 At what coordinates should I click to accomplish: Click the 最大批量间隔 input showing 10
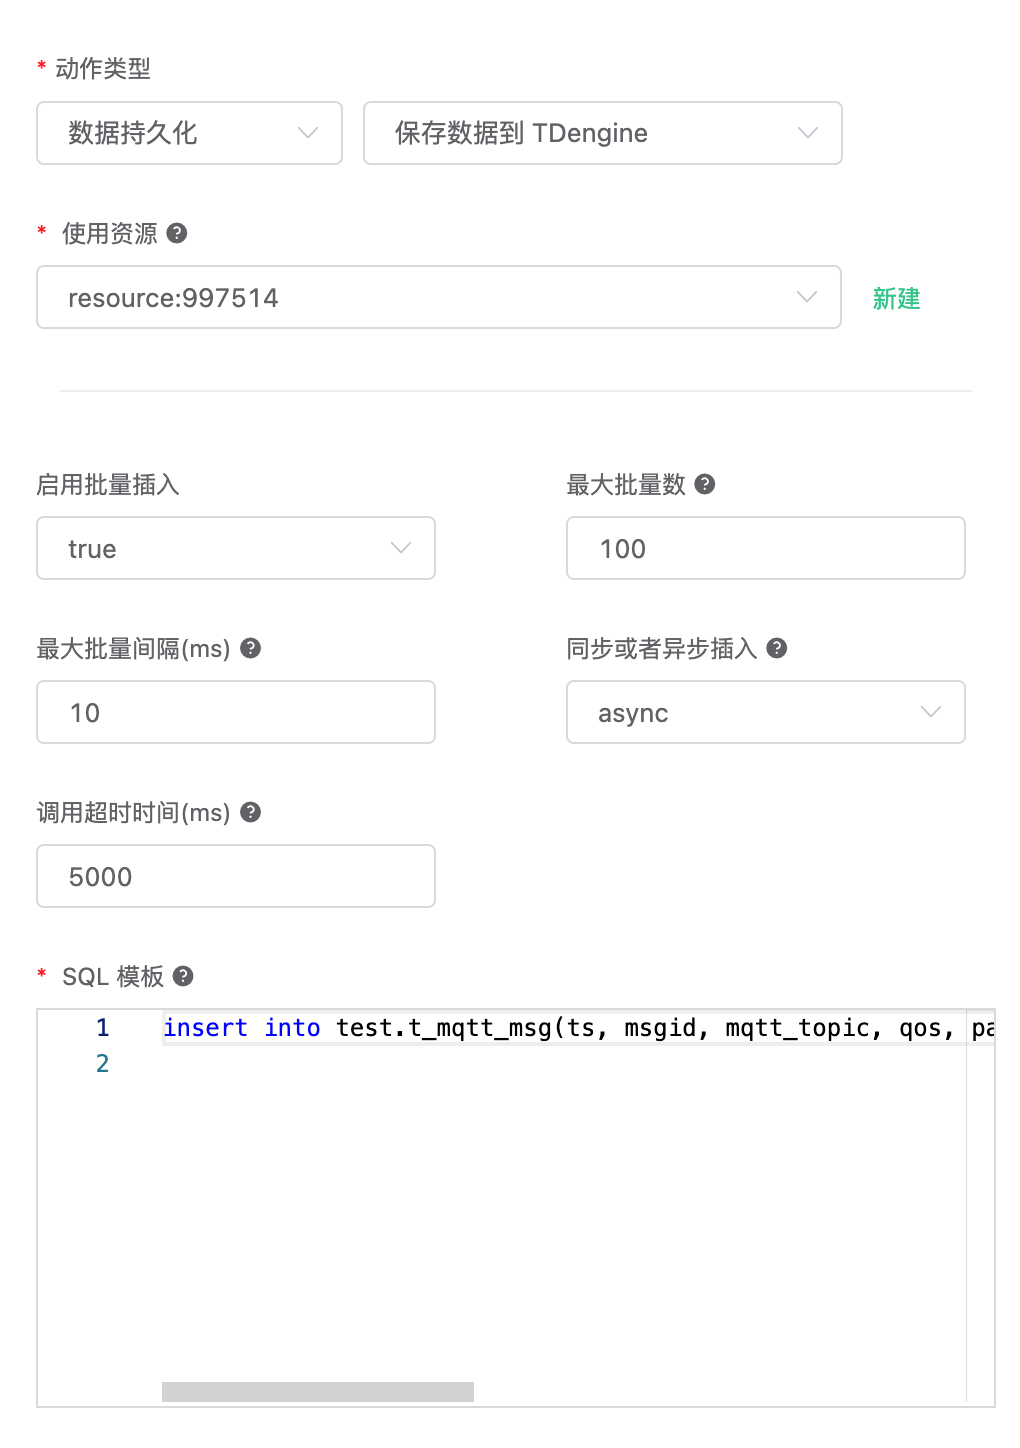235,712
